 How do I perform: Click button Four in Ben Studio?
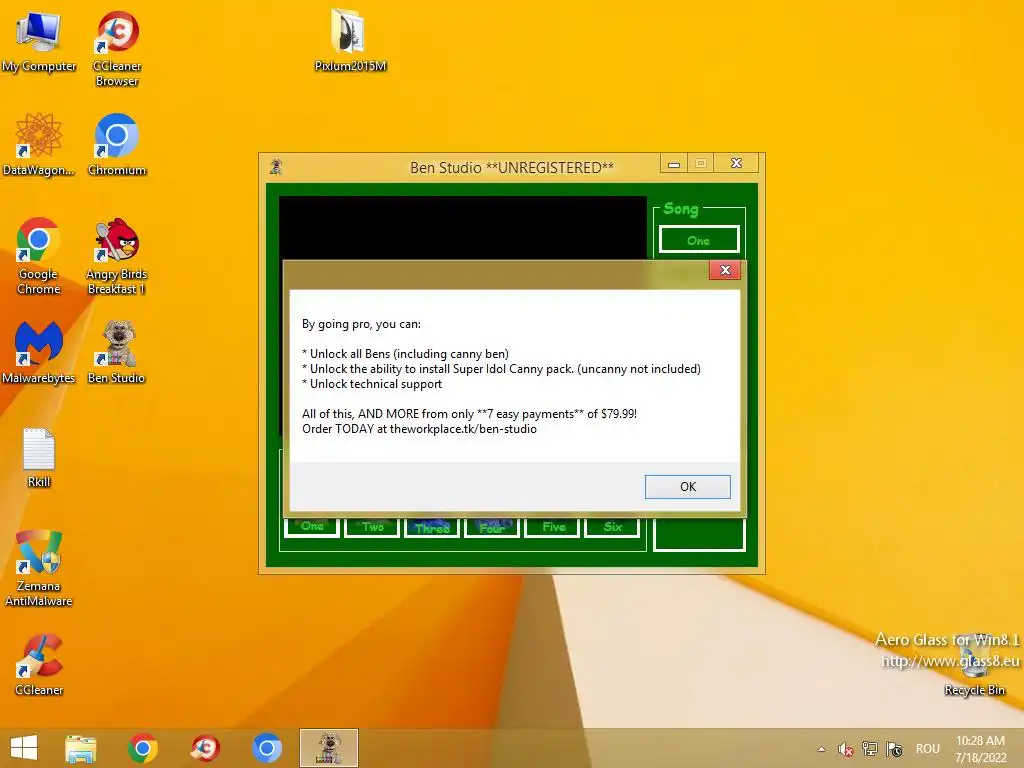coord(492,527)
